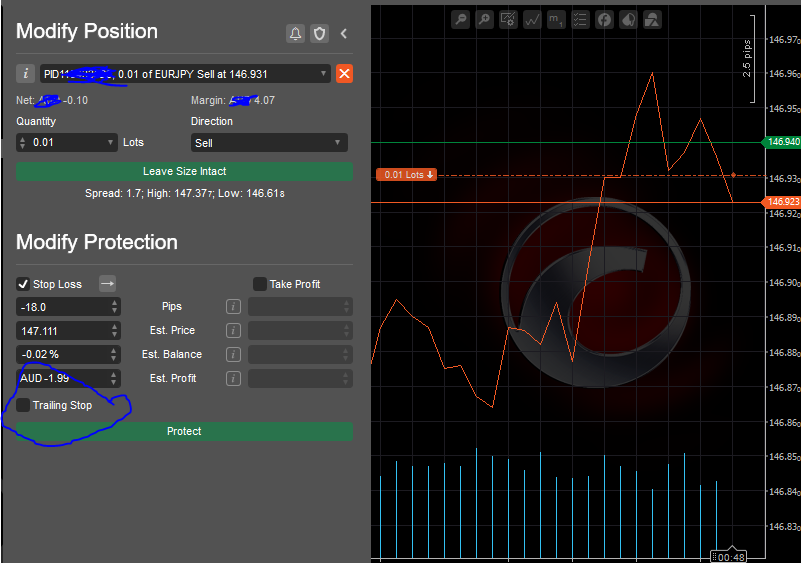Close the position with the orange X button
Viewport: 801px width, 563px height.
coord(344,74)
